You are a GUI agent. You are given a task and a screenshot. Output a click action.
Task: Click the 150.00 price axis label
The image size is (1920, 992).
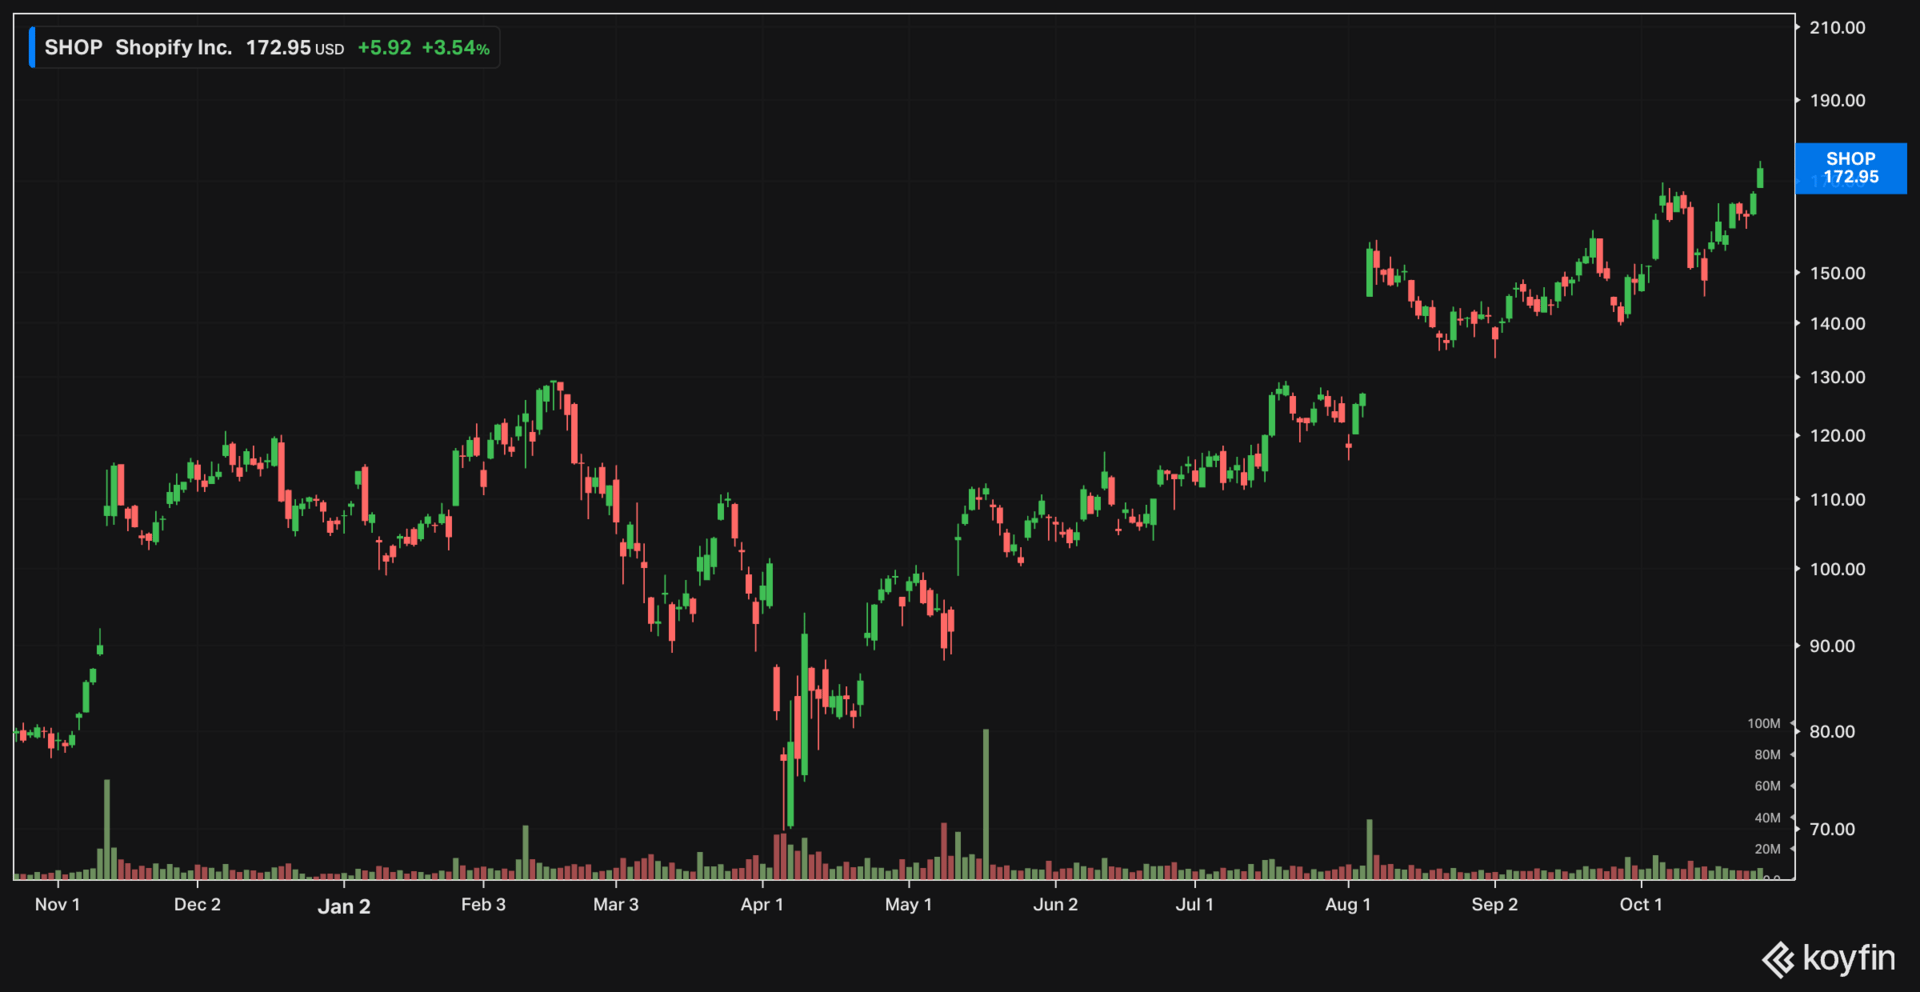[x=1837, y=273]
